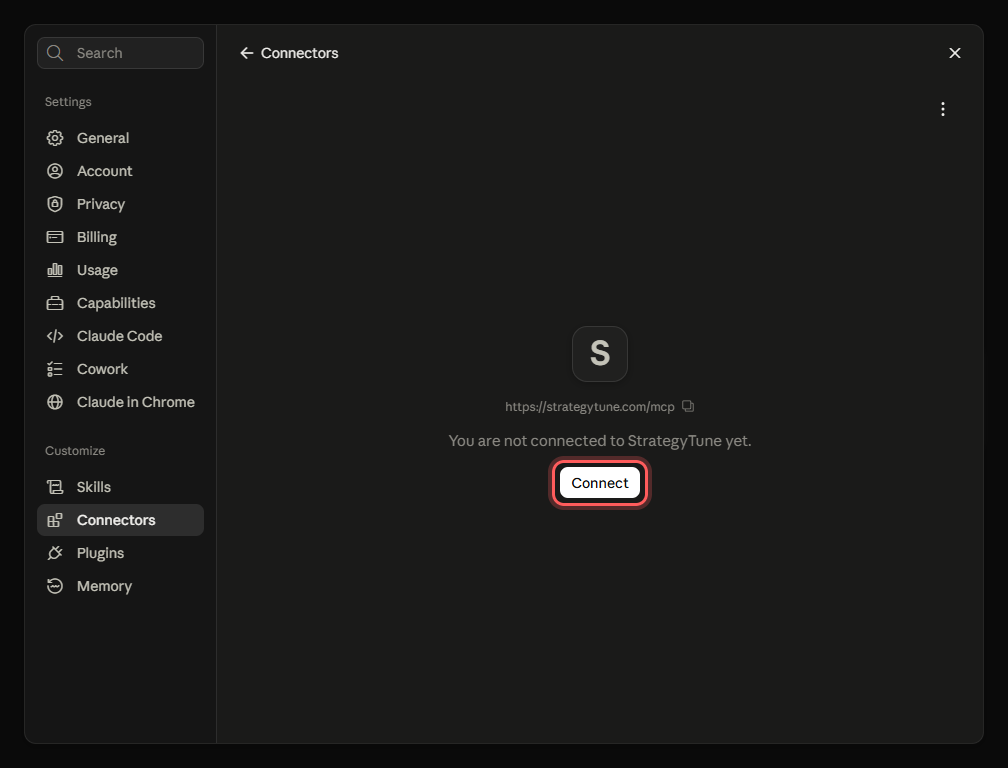
Task: Select the Skills scroll icon
Action: (x=55, y=487)
